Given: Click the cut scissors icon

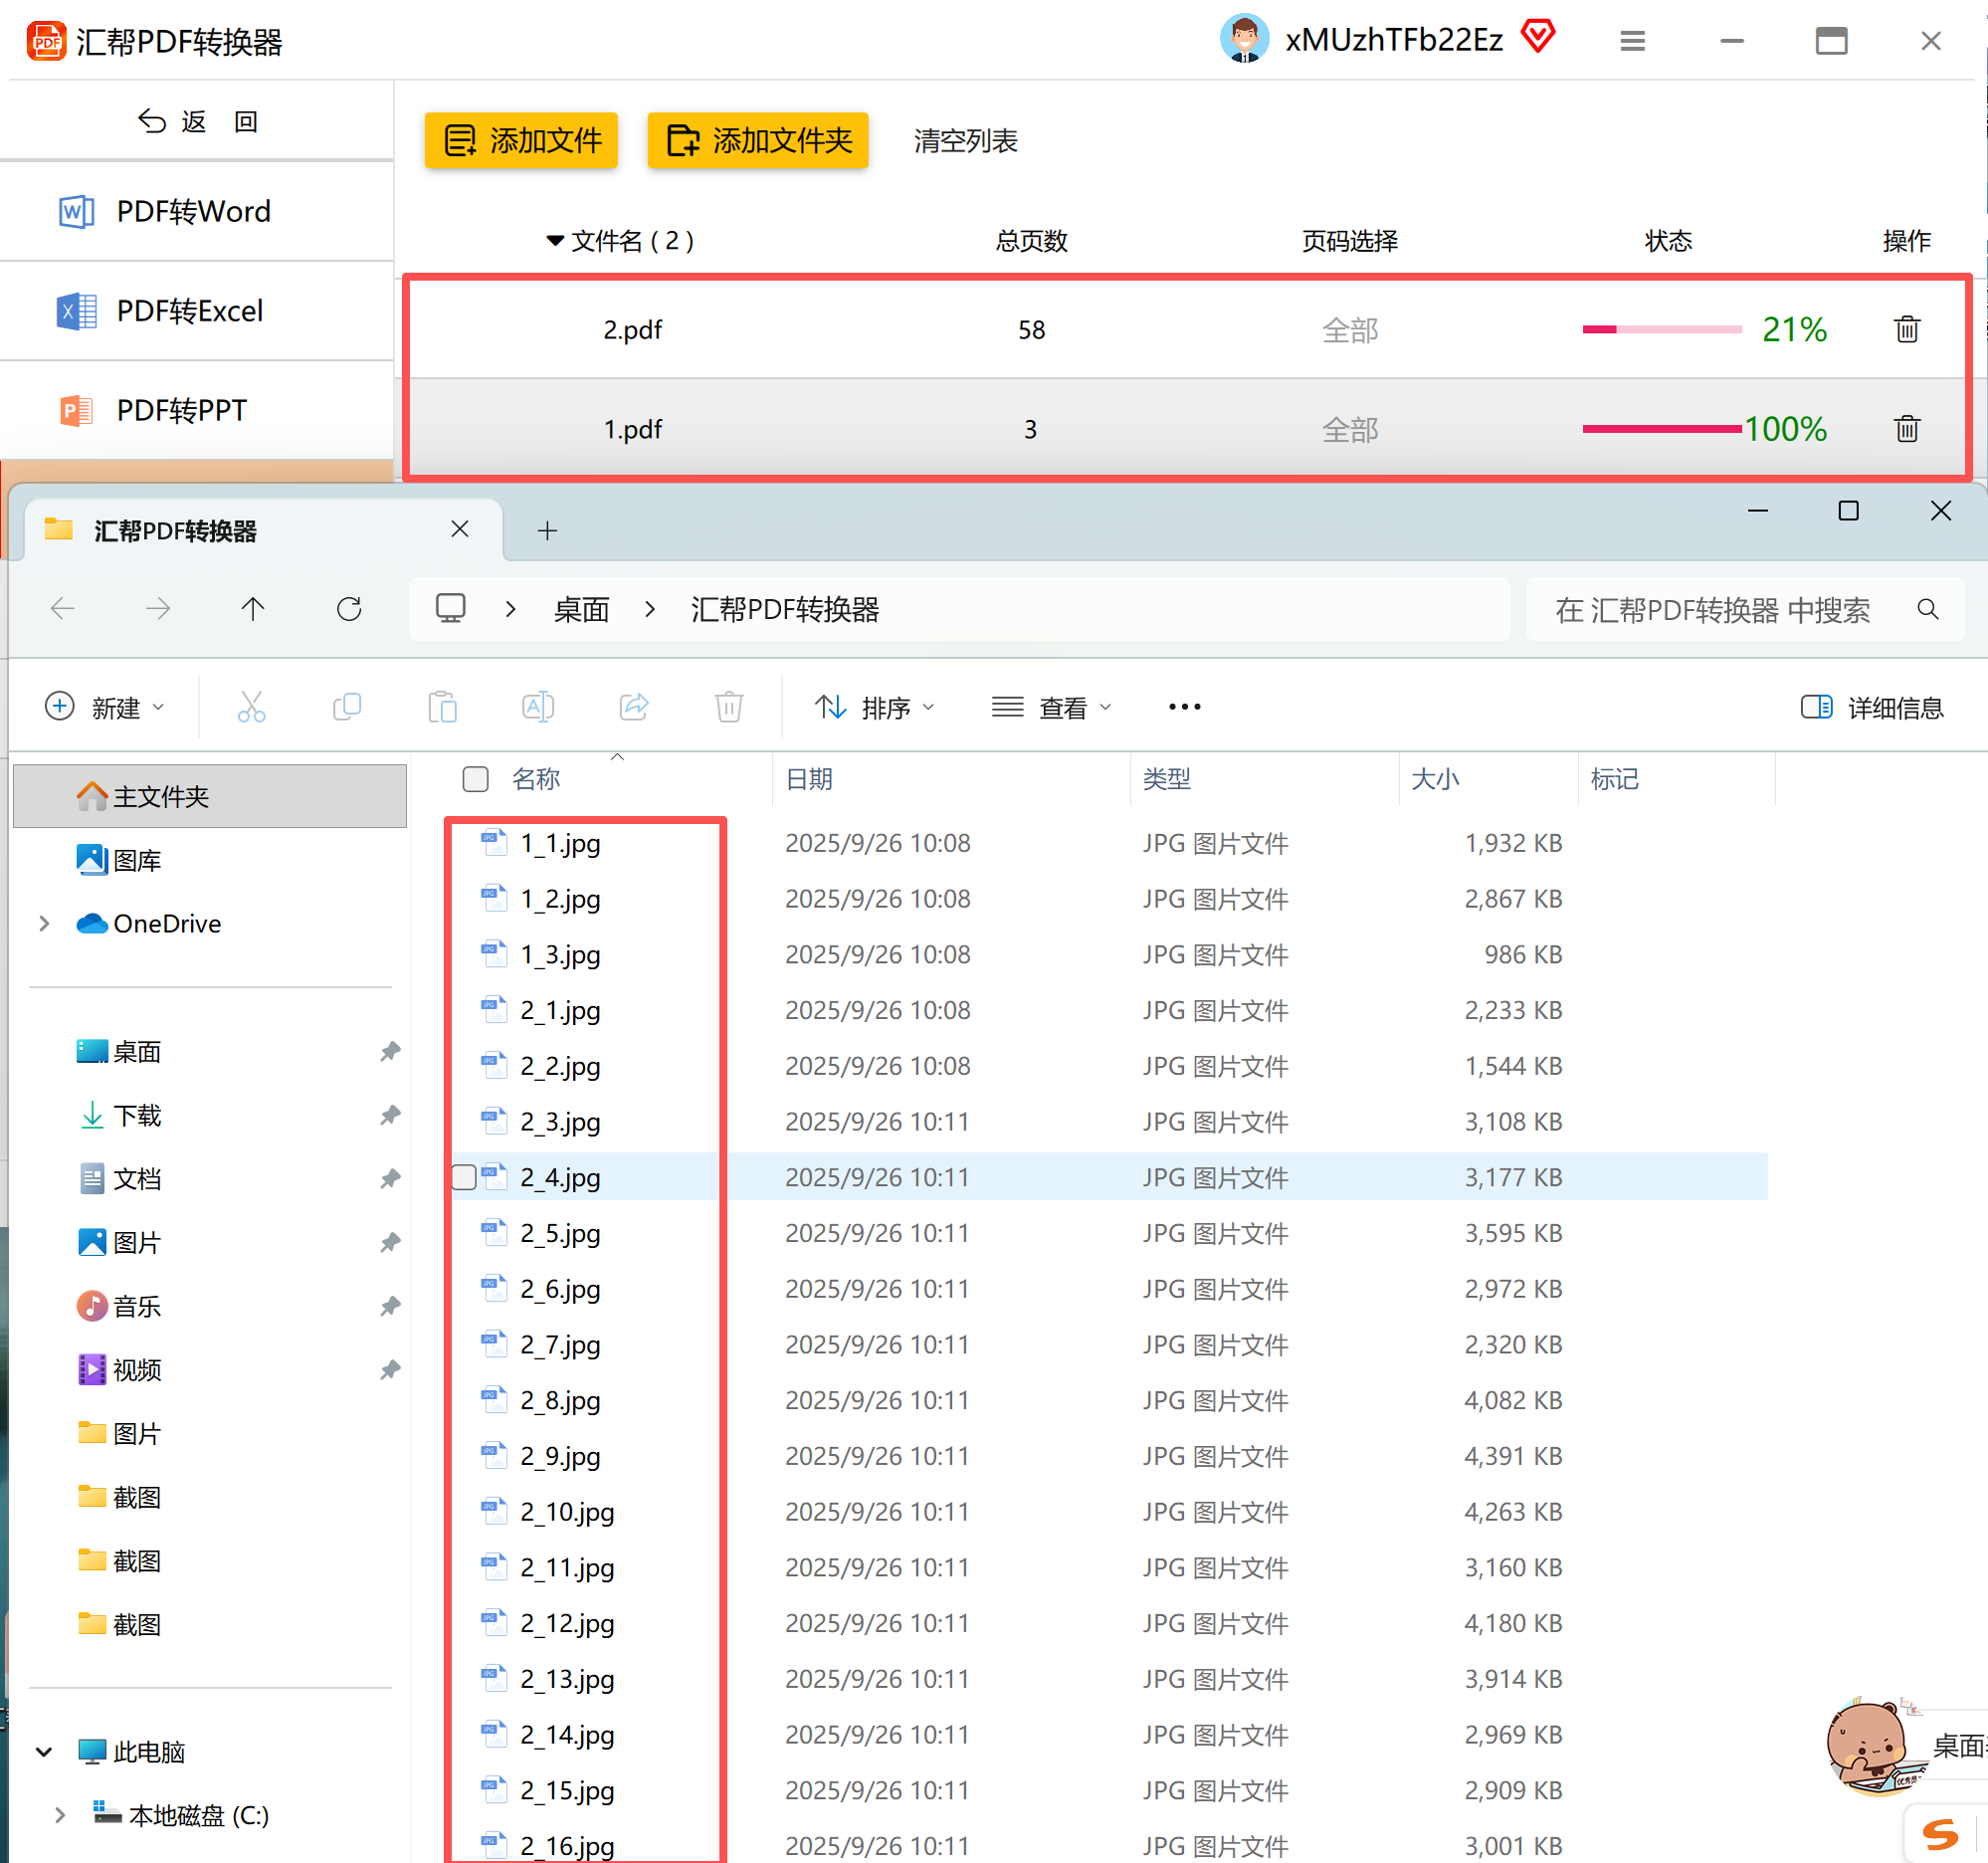Looking at the screenshot, I should pos(251,707).
